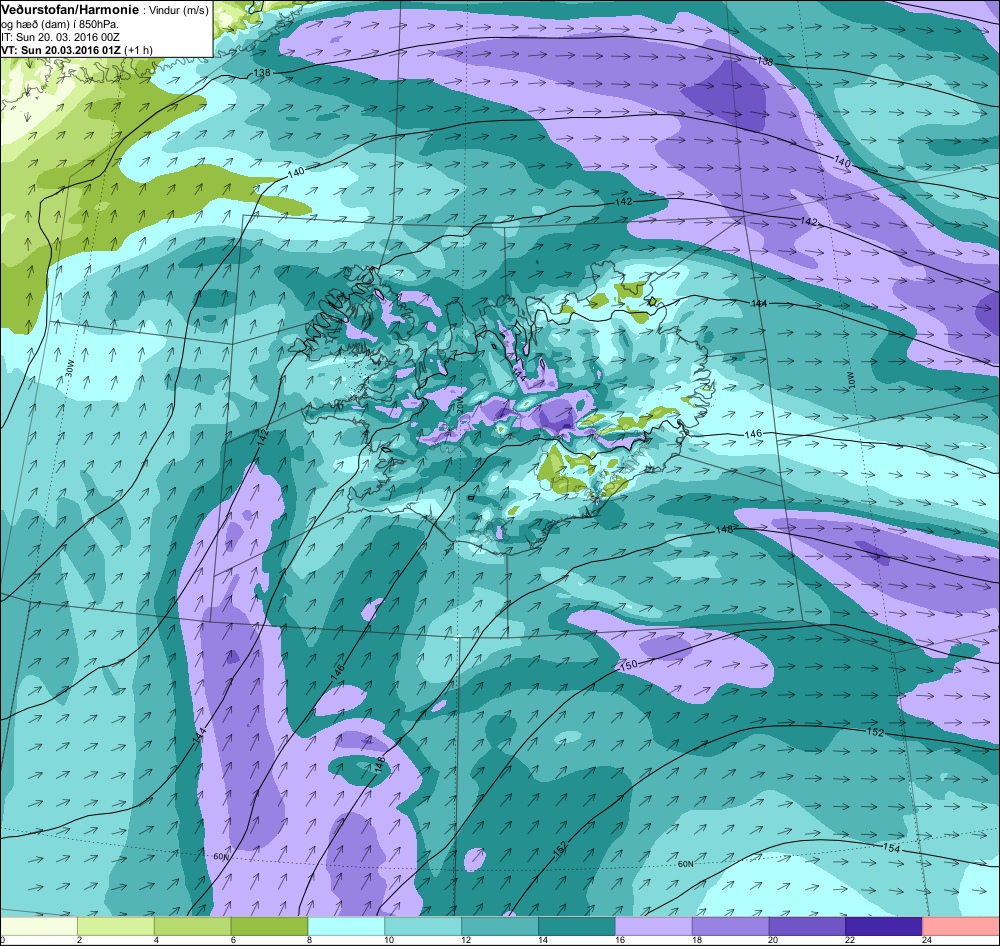This screenshot has height=946, width=1000.
Task: Click the medium purple 18–20 m/s legend swatch
Action: pyautogui.click(x=730, y=926)
